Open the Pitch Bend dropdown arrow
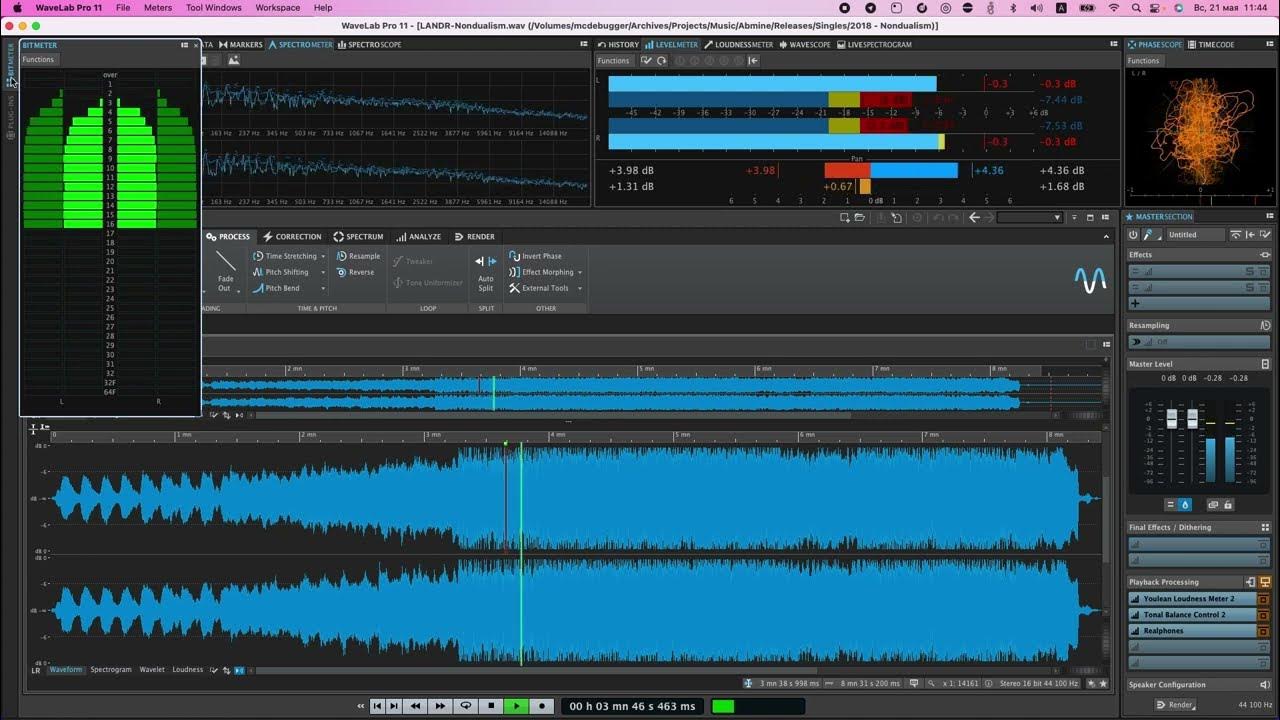This screenshot has width=1280, height=720. [323, 289]
